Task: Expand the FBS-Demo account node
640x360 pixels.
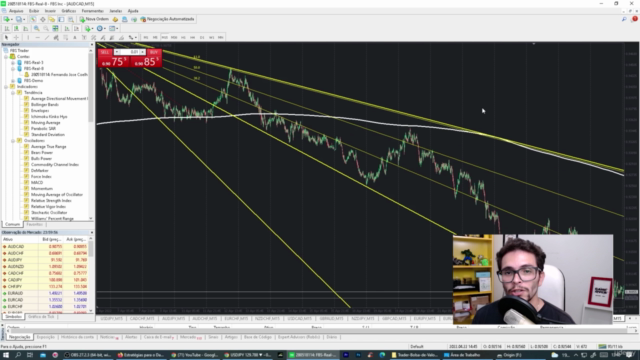Action: coord(13,81)
